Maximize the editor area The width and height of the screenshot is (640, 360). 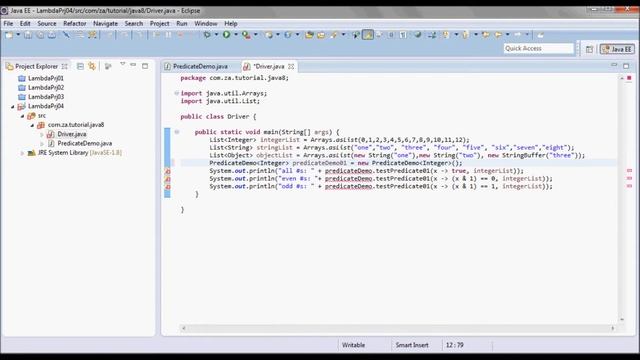pos(626,66)
